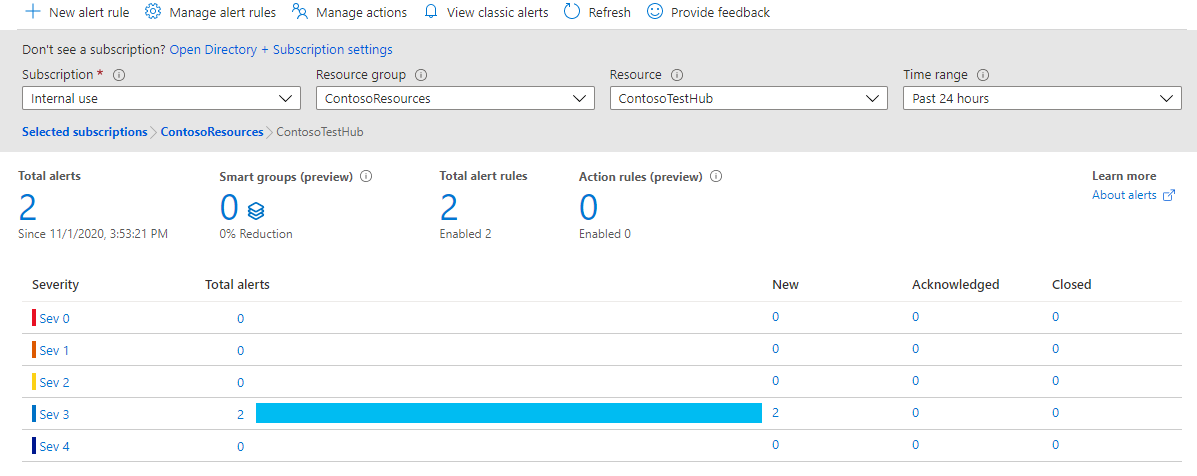
Task: Go to Selected subscriptions breadcrumb
Action: 84,132
